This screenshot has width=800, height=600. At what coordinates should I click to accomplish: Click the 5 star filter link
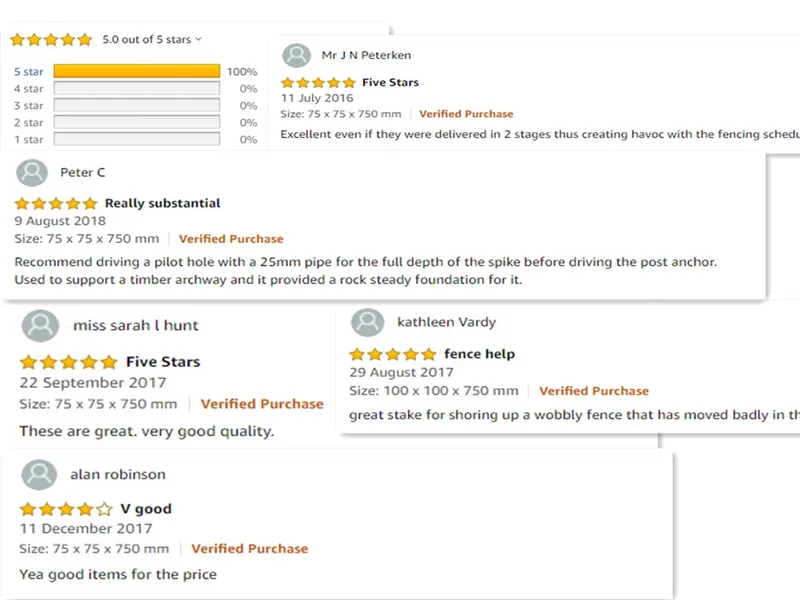(28, 72)
